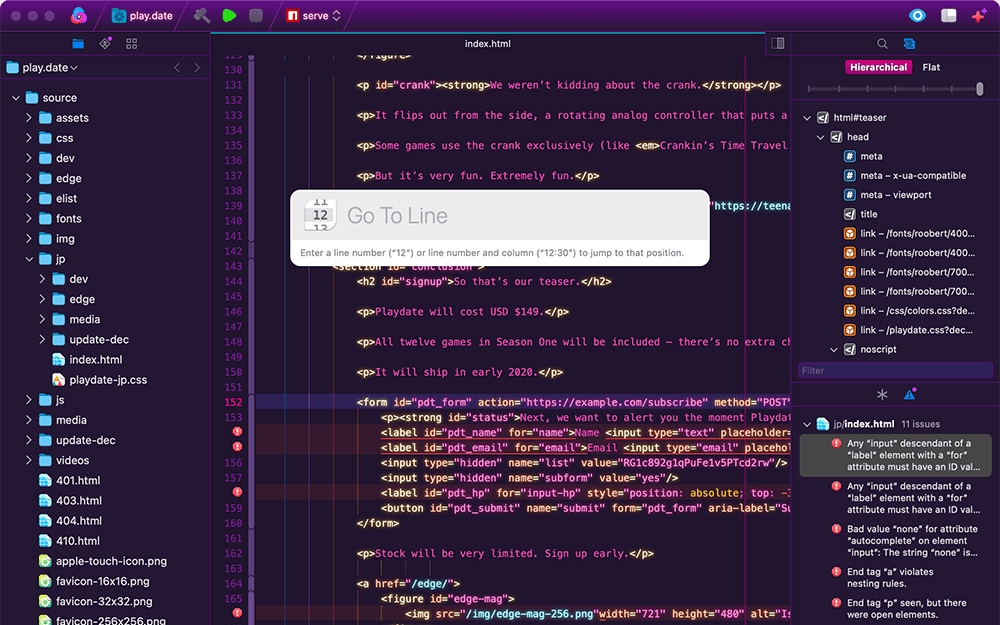Viewport: 1000px width, 625px height.
Task: Click line number 152 in the gutter
Action: [x=233, y=402]
